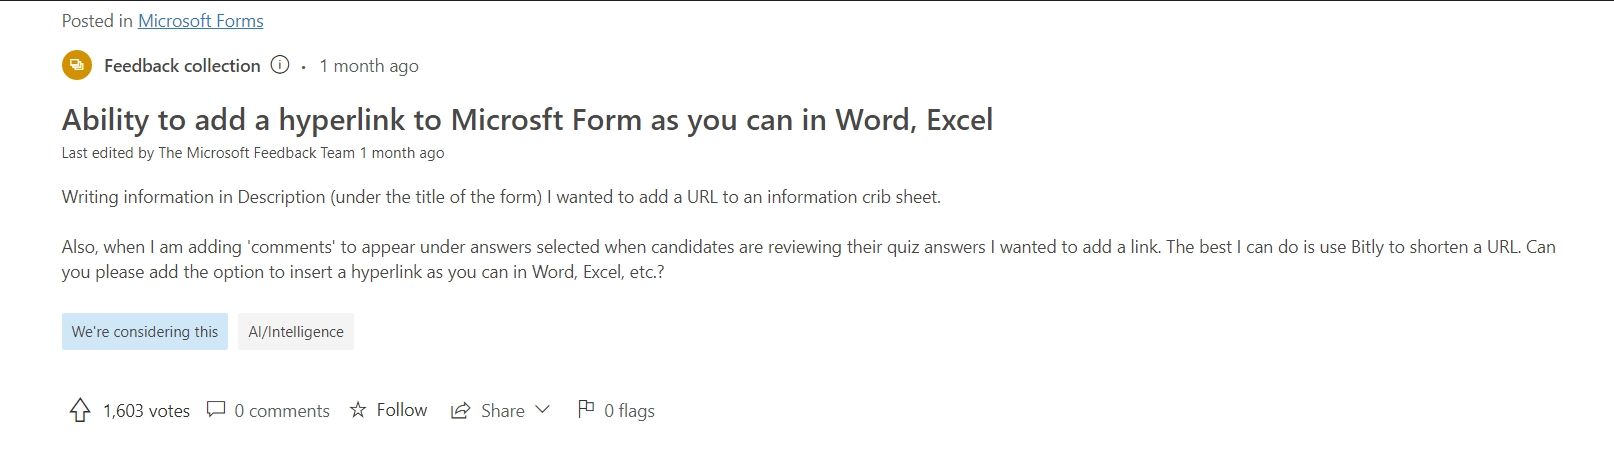Expand the Share dropdown chevron
Image resolution: width=1614 pixels, height=458 pixels.
pyautogui.click(x=543, y=409)
